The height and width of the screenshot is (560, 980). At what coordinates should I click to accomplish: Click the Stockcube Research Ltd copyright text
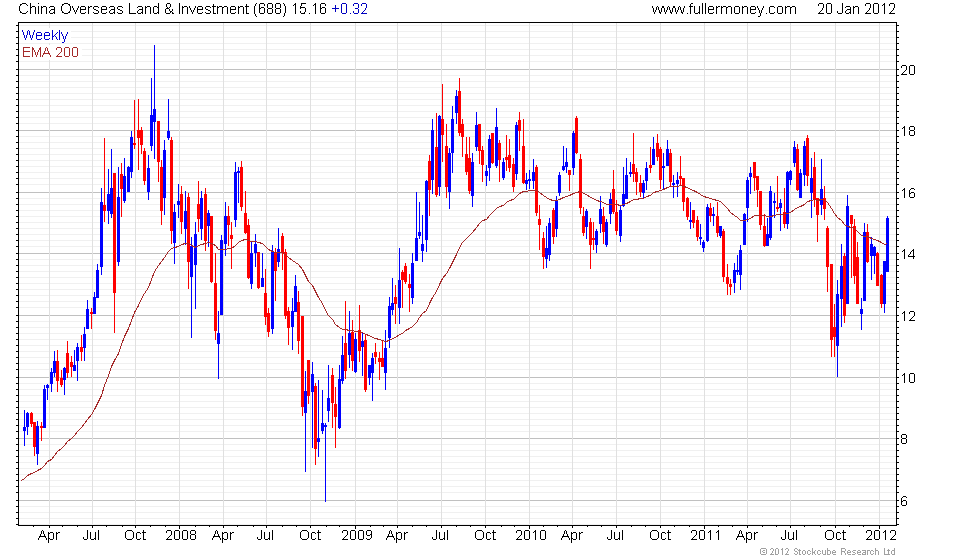coord(827,552)
